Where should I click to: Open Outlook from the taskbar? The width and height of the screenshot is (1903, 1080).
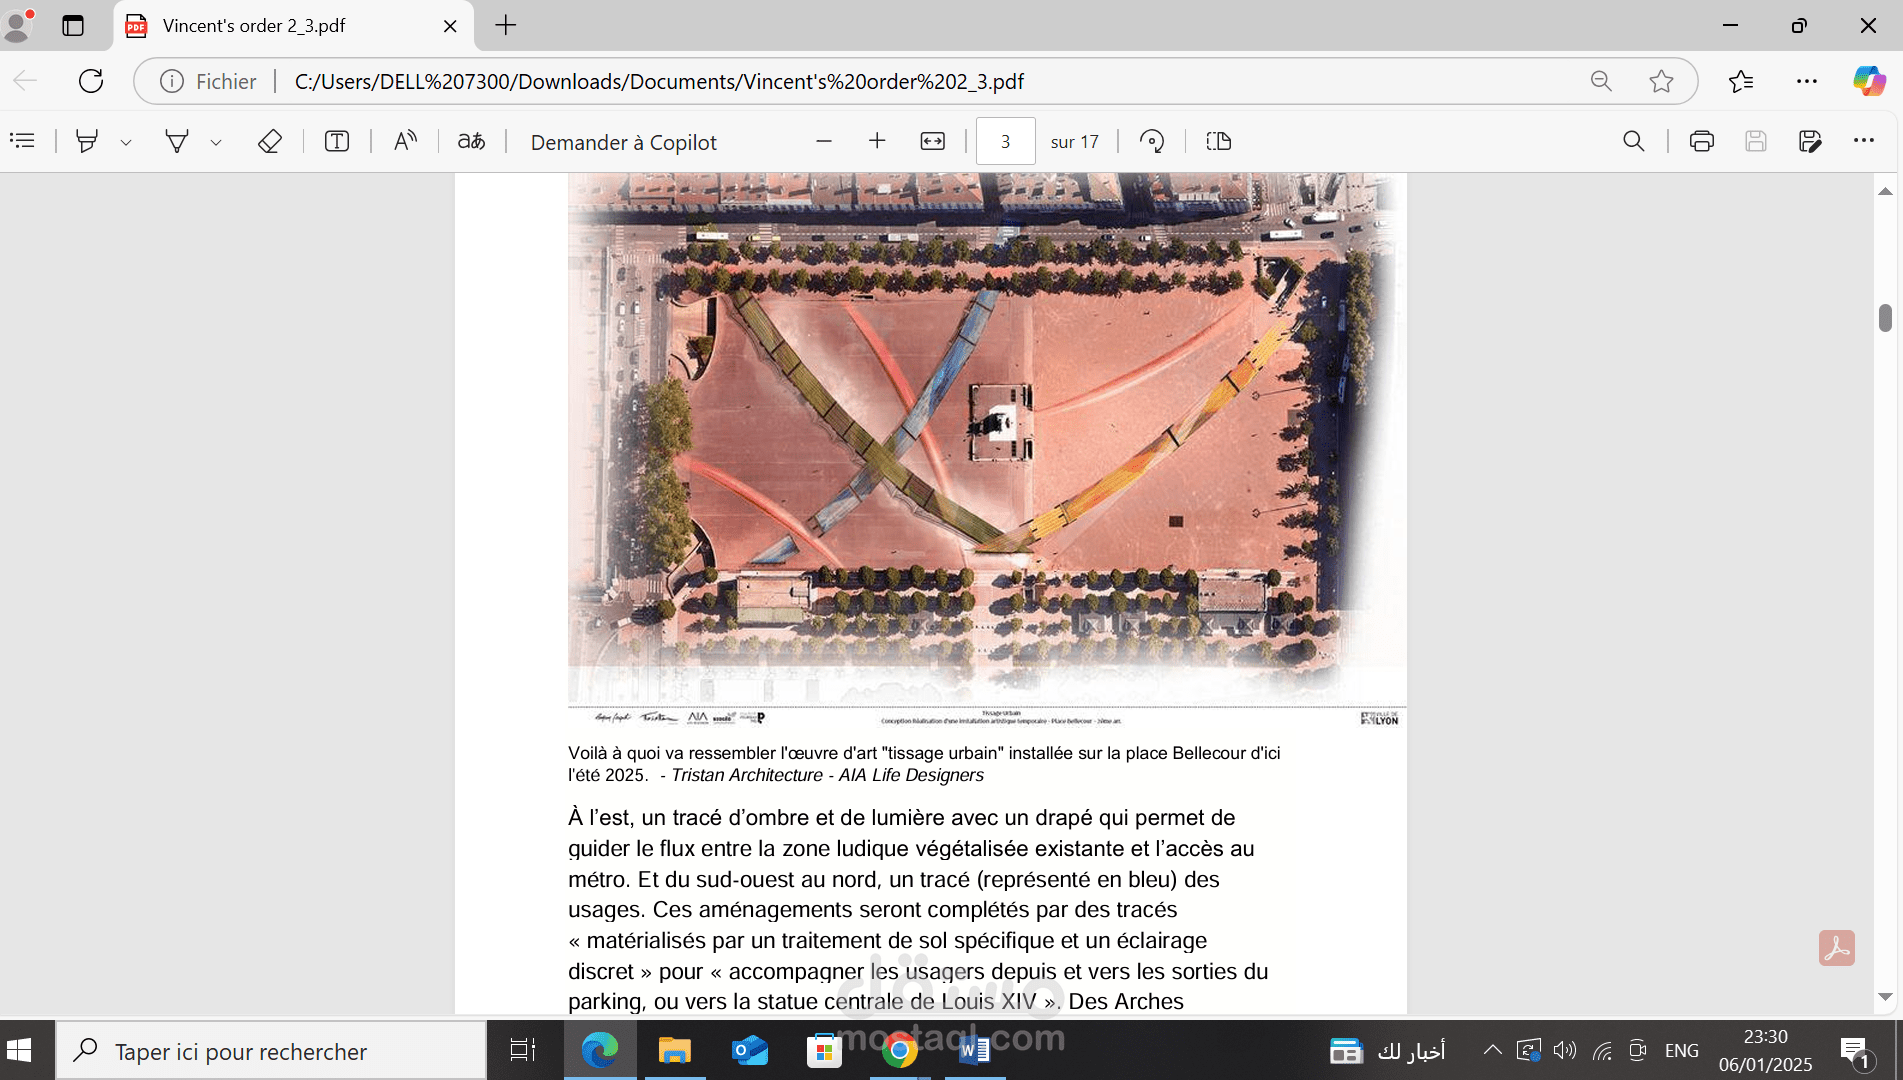pos(750,1050)
